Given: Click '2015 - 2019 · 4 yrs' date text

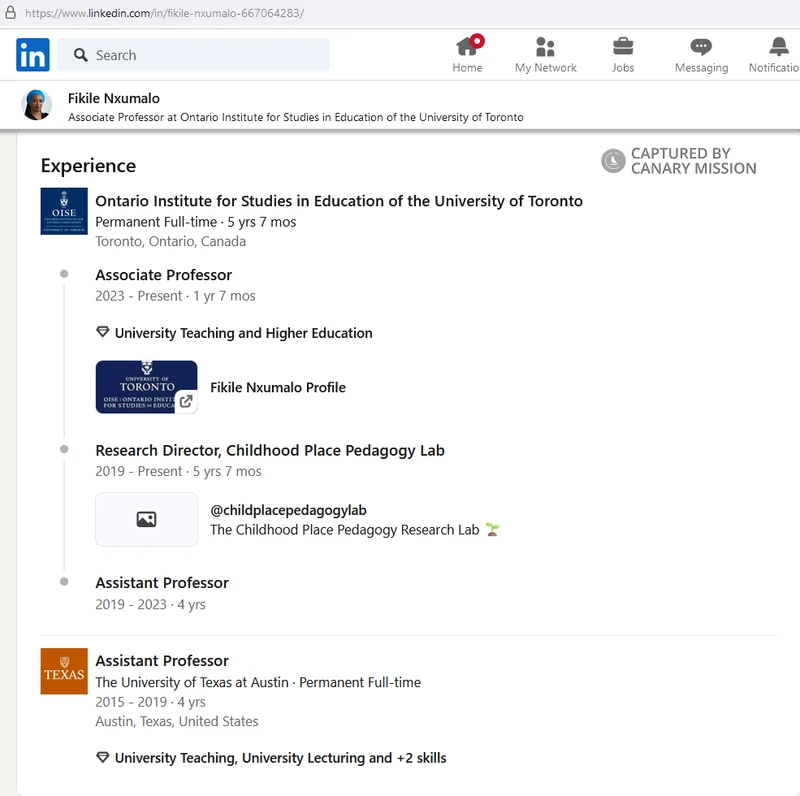Looking at the screenshot, I should [x=150, y=702].
